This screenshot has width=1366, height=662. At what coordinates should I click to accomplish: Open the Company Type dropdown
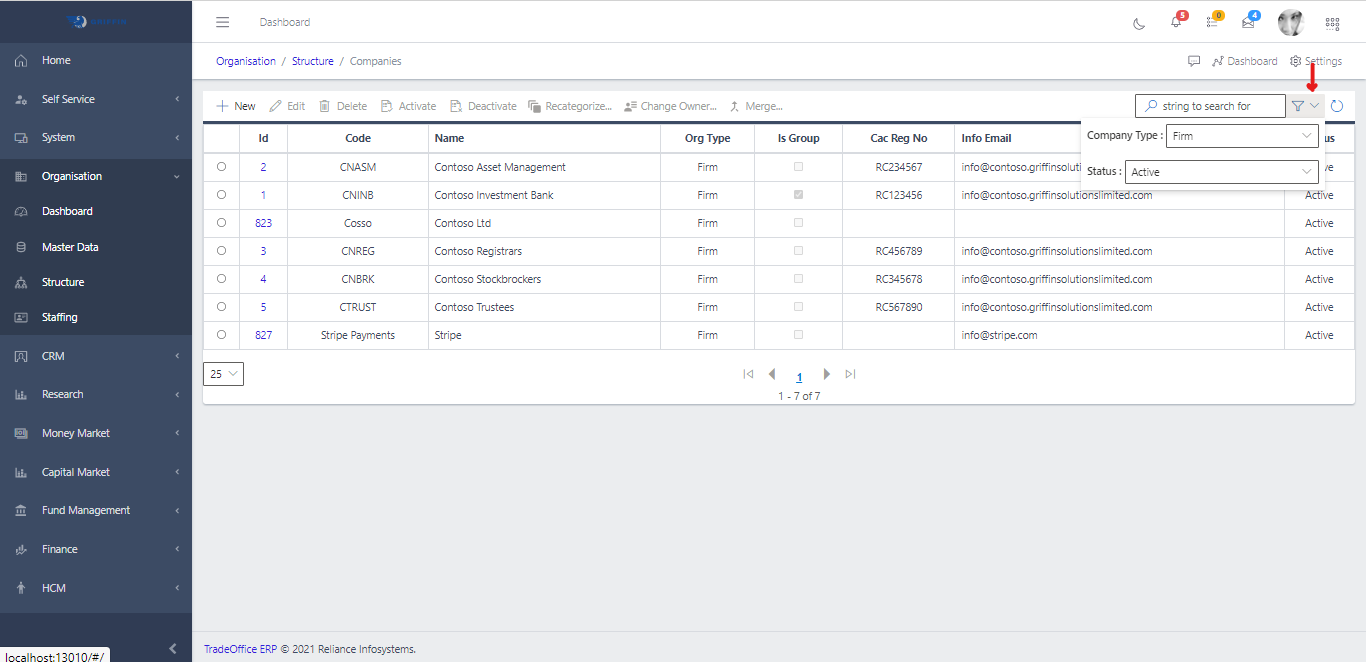(x=1242, y=136)
